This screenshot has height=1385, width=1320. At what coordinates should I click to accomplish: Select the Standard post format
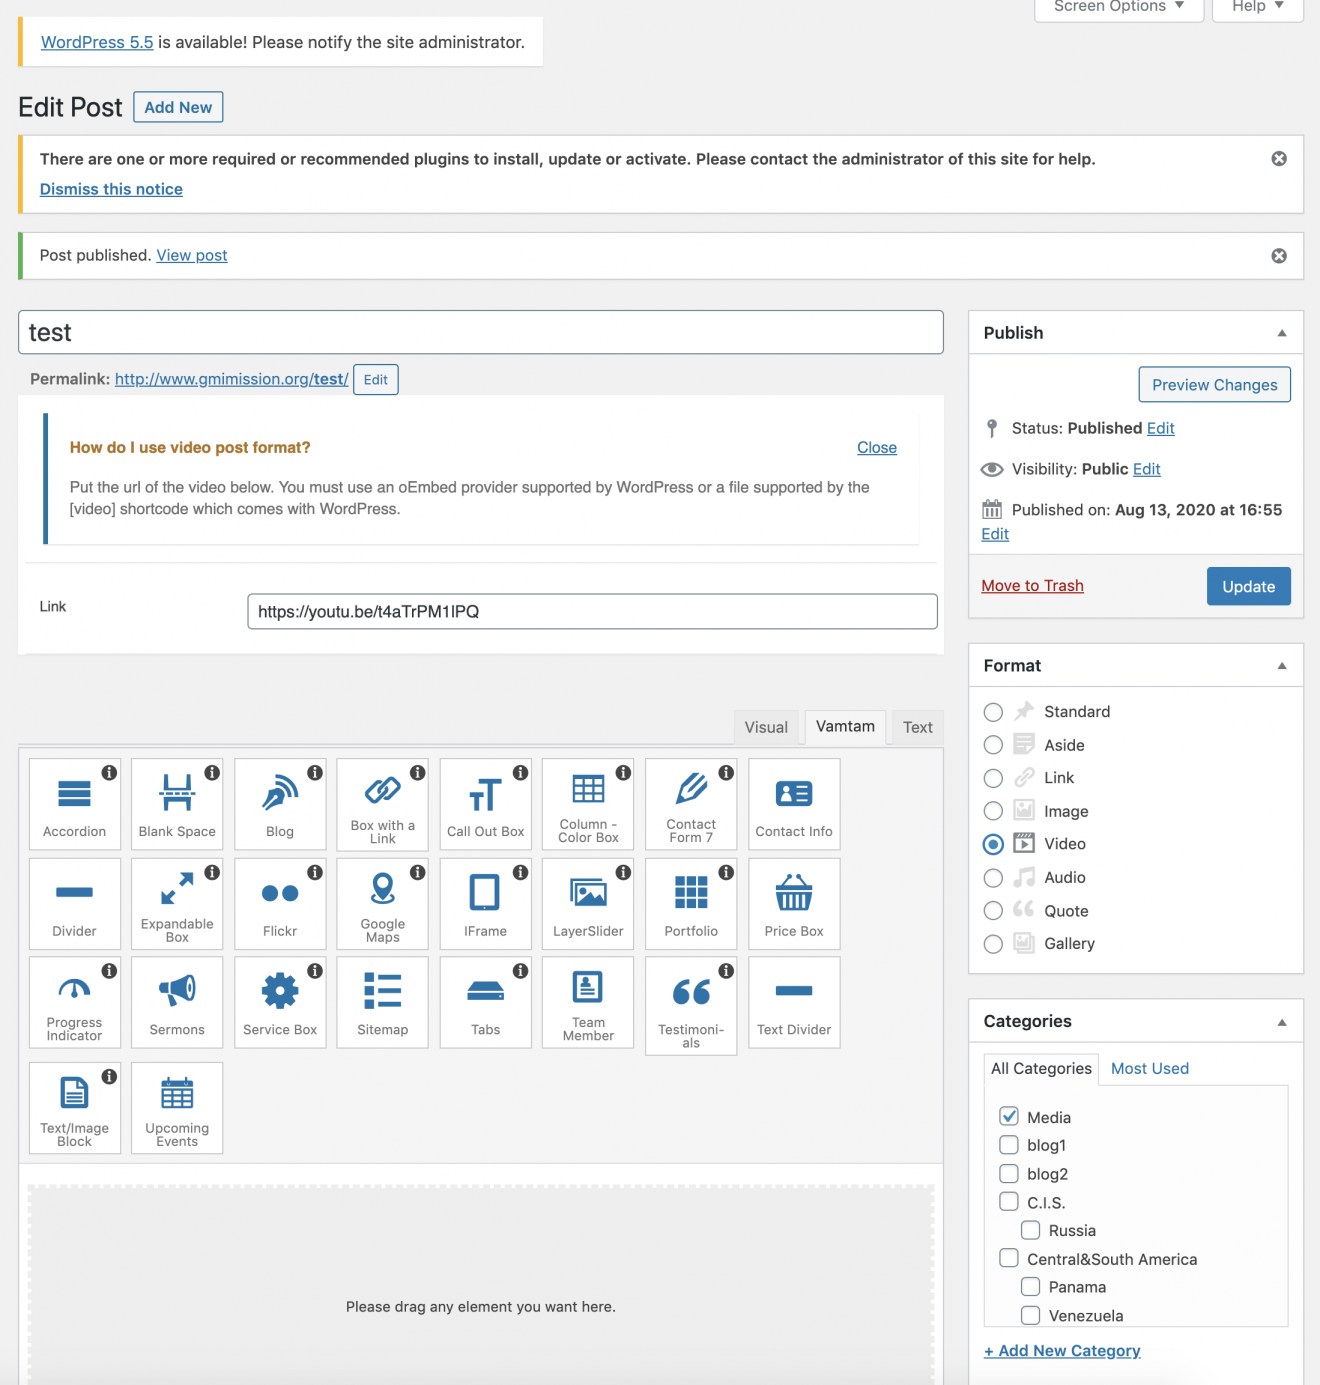(993, 712)
